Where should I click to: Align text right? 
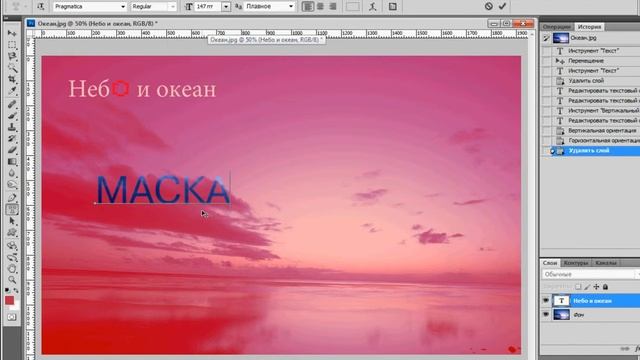click(333, 7)
